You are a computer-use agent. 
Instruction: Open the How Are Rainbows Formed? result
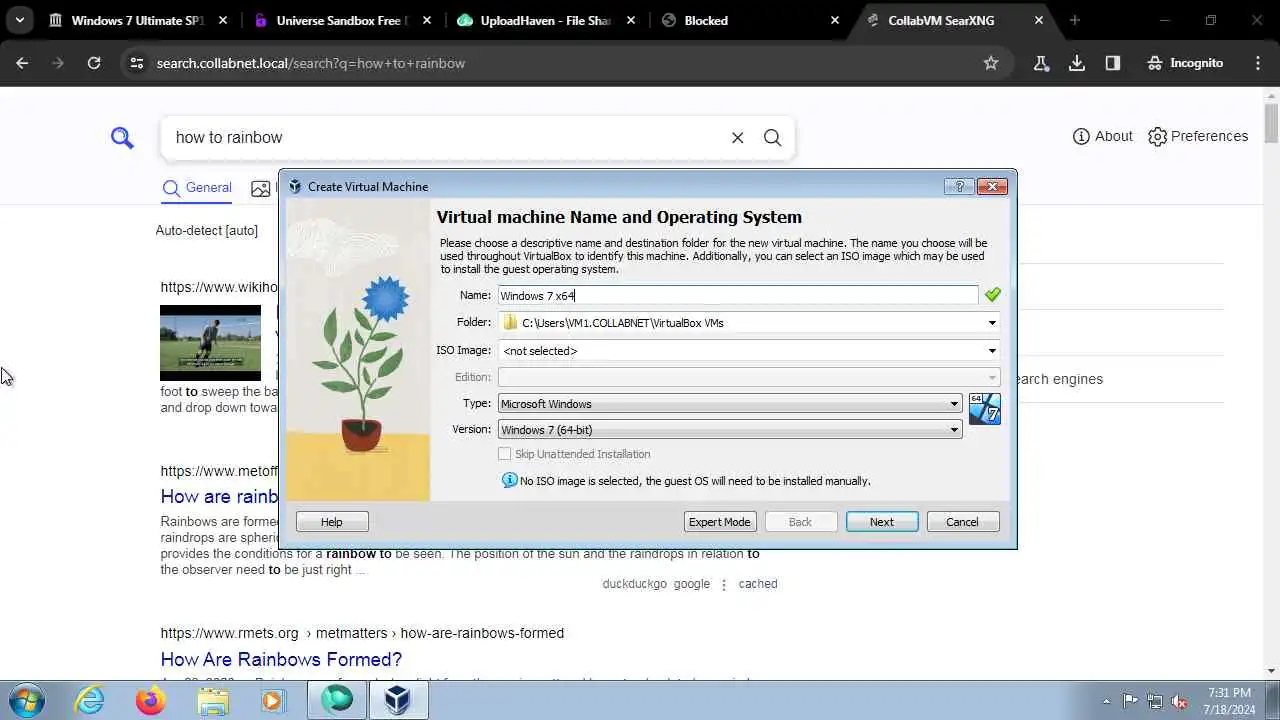click(x=281, y=659)
